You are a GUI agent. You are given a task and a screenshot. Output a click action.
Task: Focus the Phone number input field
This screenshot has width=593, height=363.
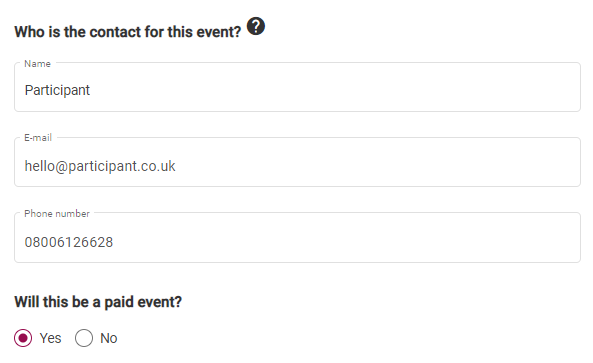[297, 237]
